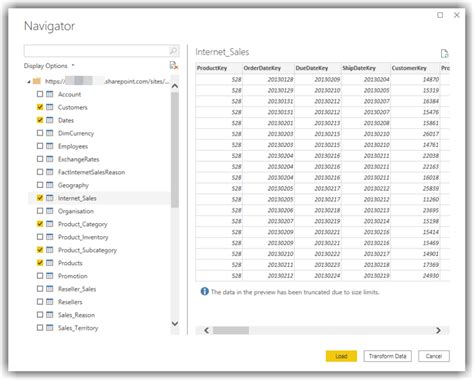The image size is (474, 380).
Task: Select the OrderDateKey column header
Action: click(268, 68)
